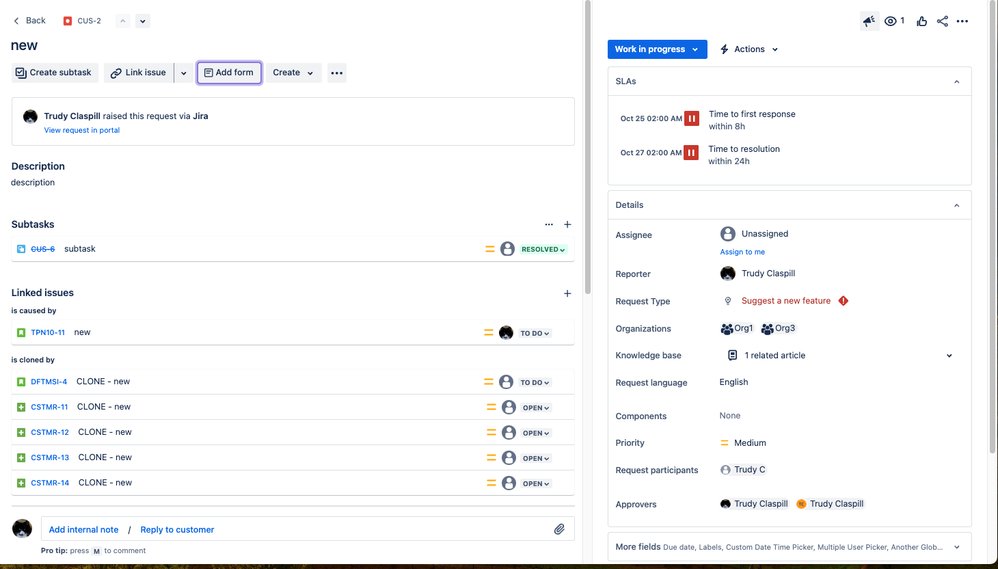The width and height of the screenshot is (998, 569).
Task: Click reporter Trudy Claspill
Action: (758, 273)
